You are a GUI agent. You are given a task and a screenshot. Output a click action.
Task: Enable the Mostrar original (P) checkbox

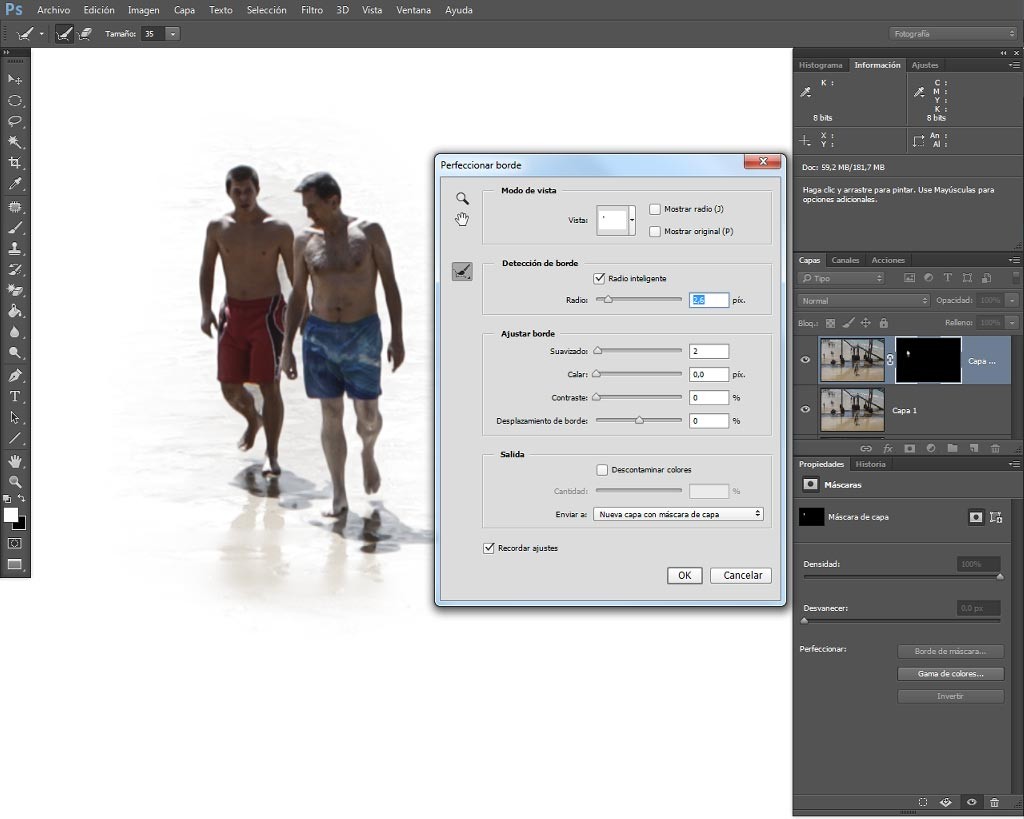655,231
